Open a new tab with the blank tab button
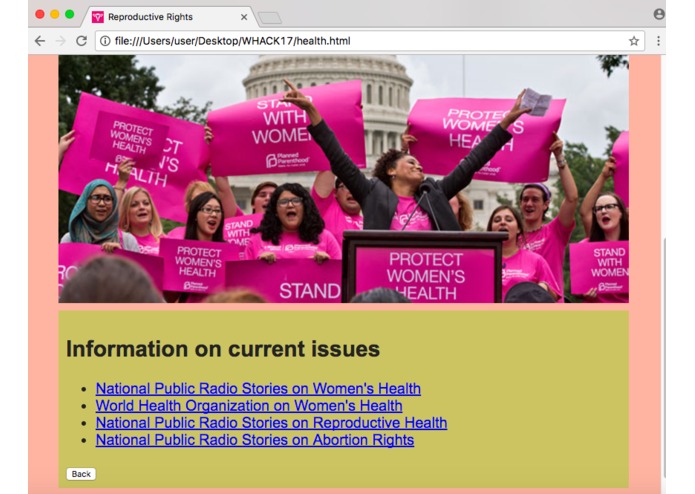This screenshot has height=494, width=695. pos(270,18)
